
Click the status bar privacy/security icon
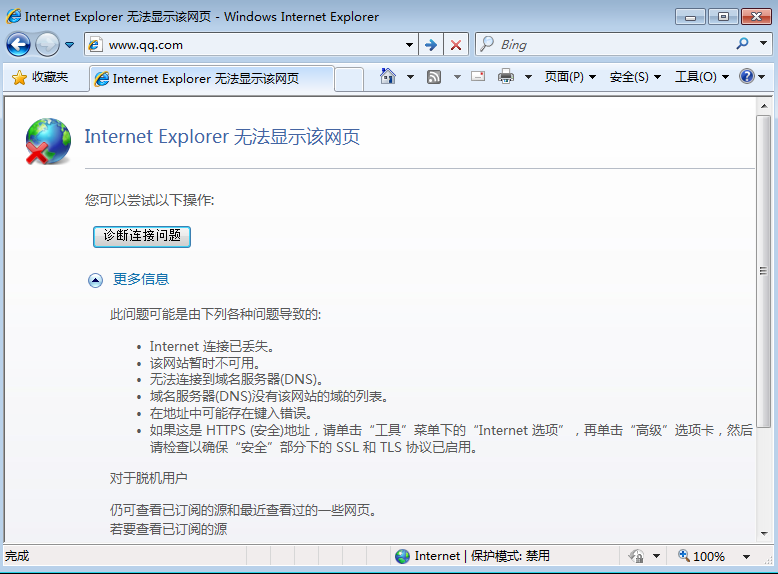[x=636, y=556]
